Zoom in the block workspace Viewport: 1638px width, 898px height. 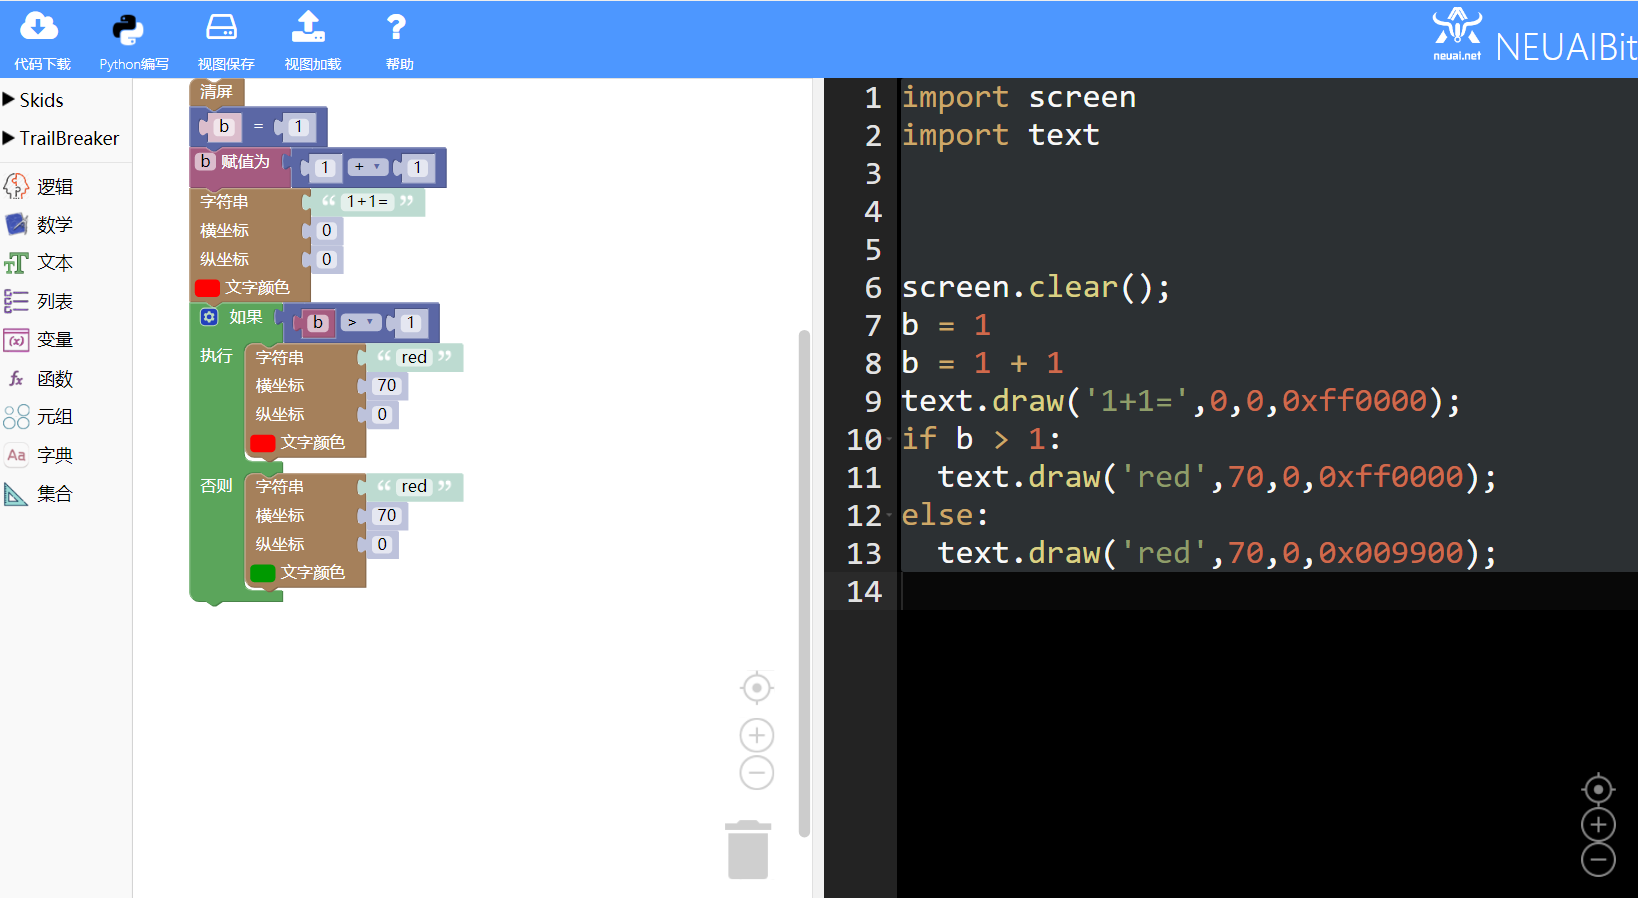[757, 736]
